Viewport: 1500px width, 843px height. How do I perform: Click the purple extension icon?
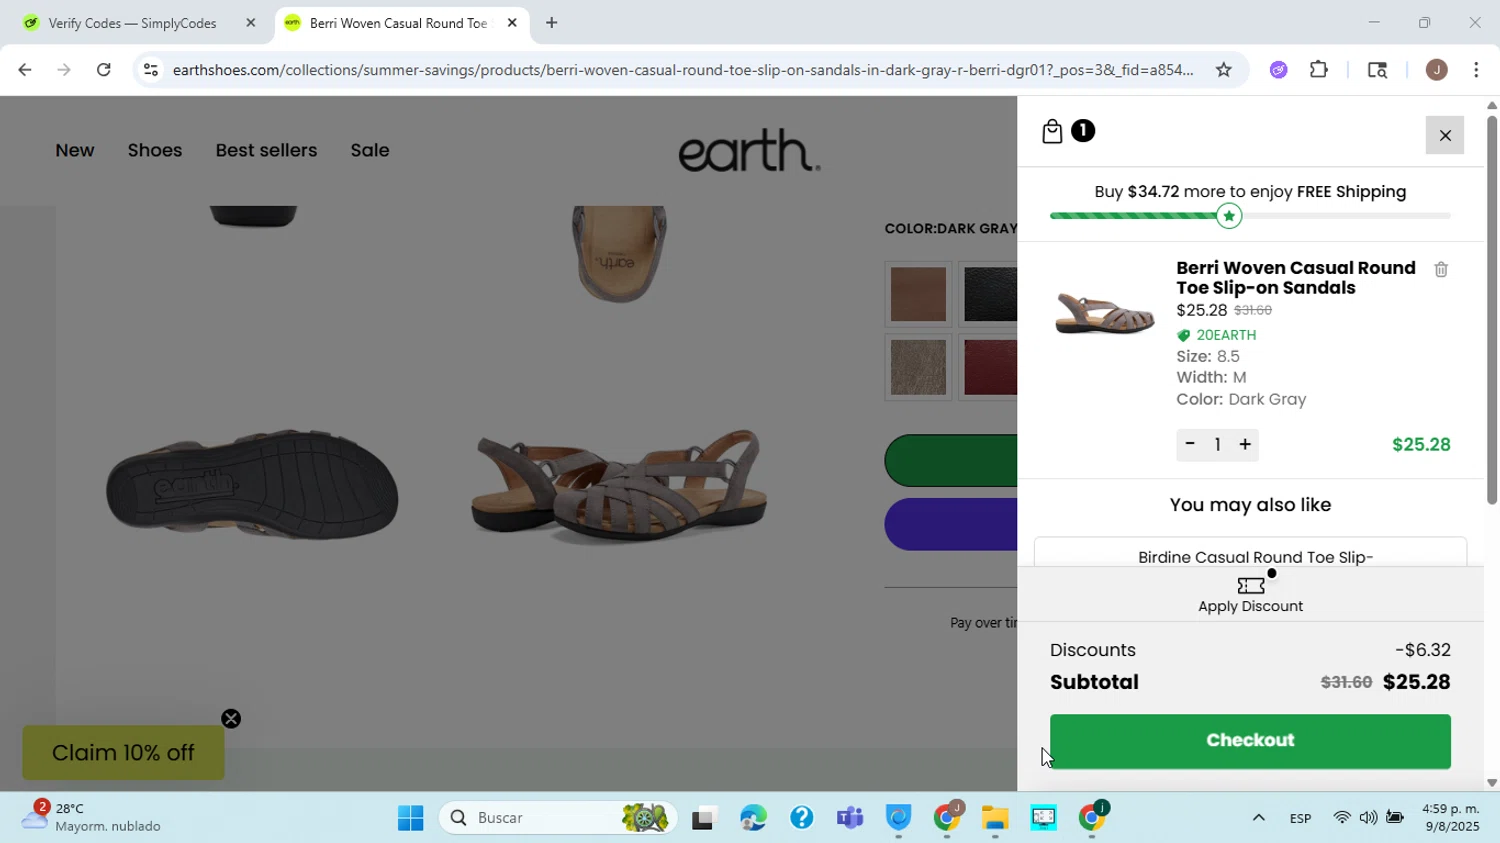point(1279,70)
